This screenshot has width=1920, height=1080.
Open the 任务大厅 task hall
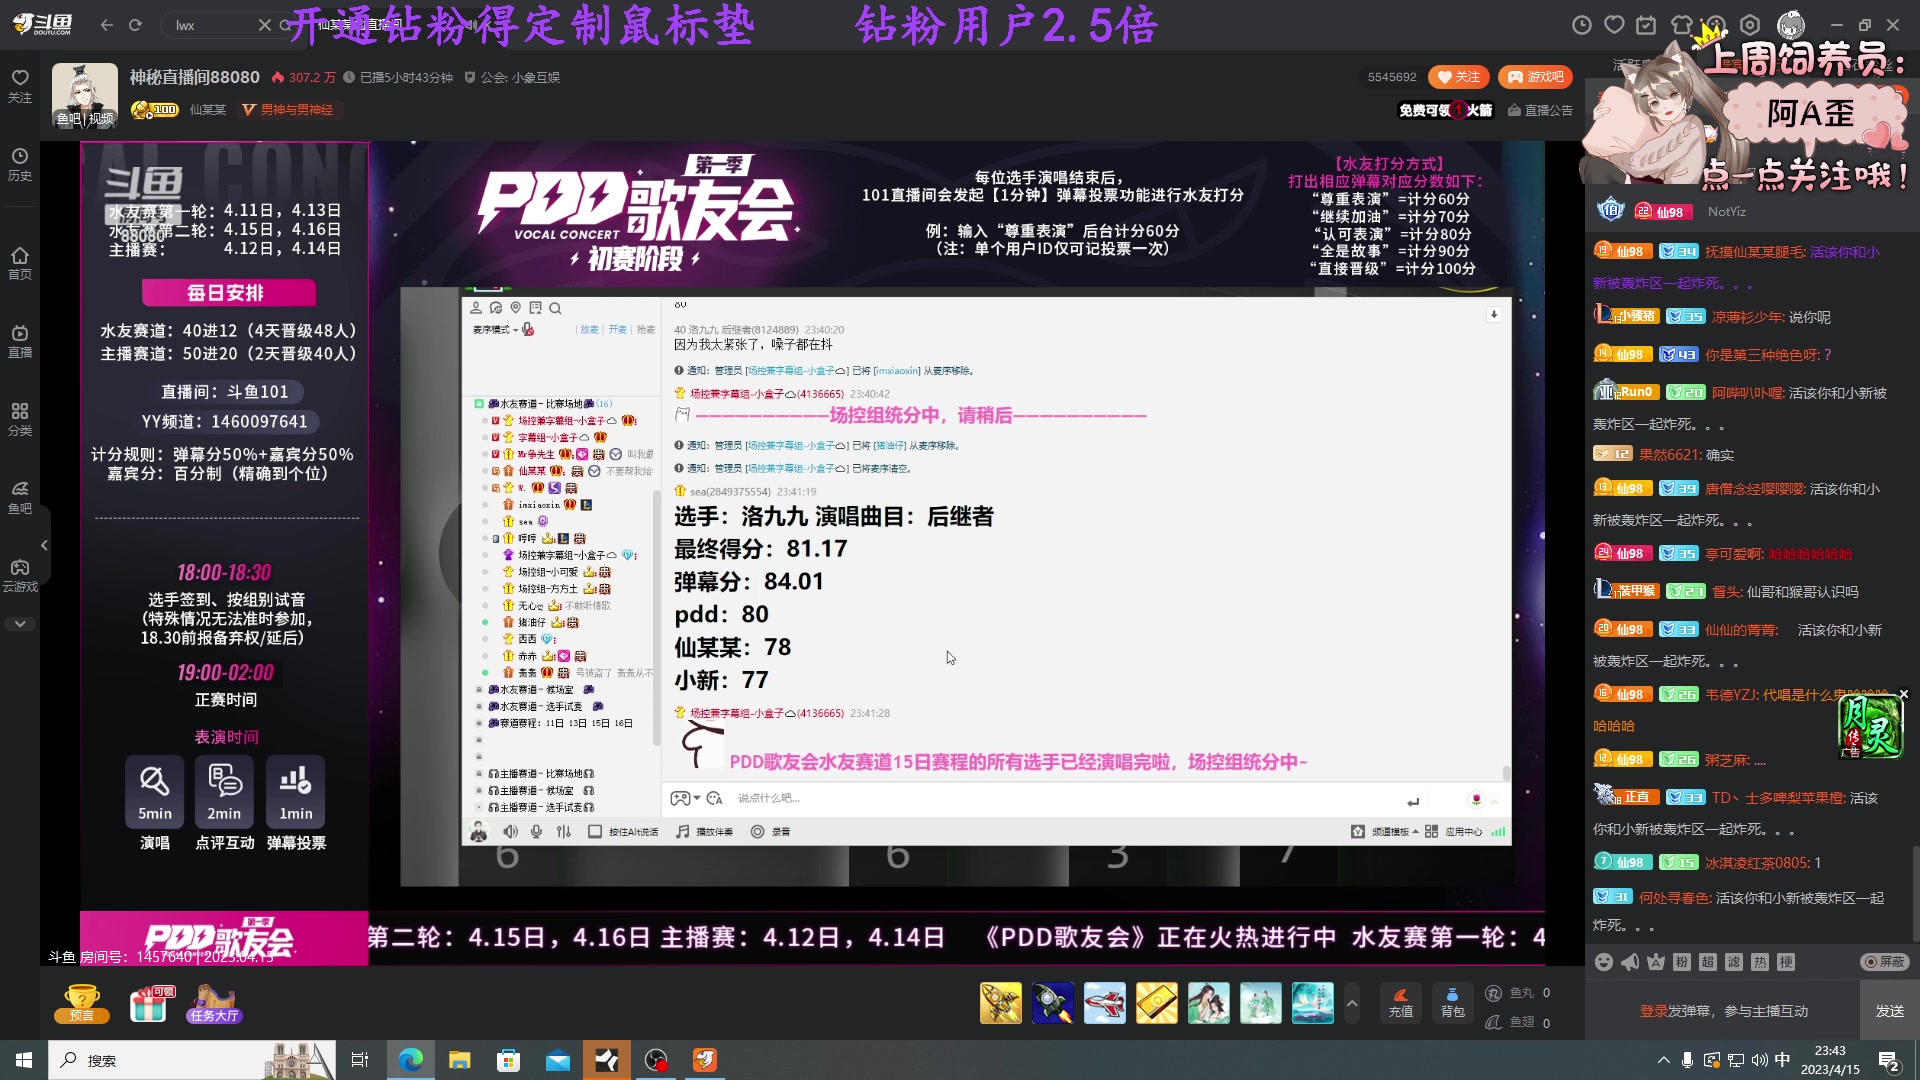(x=214, y=1003)
